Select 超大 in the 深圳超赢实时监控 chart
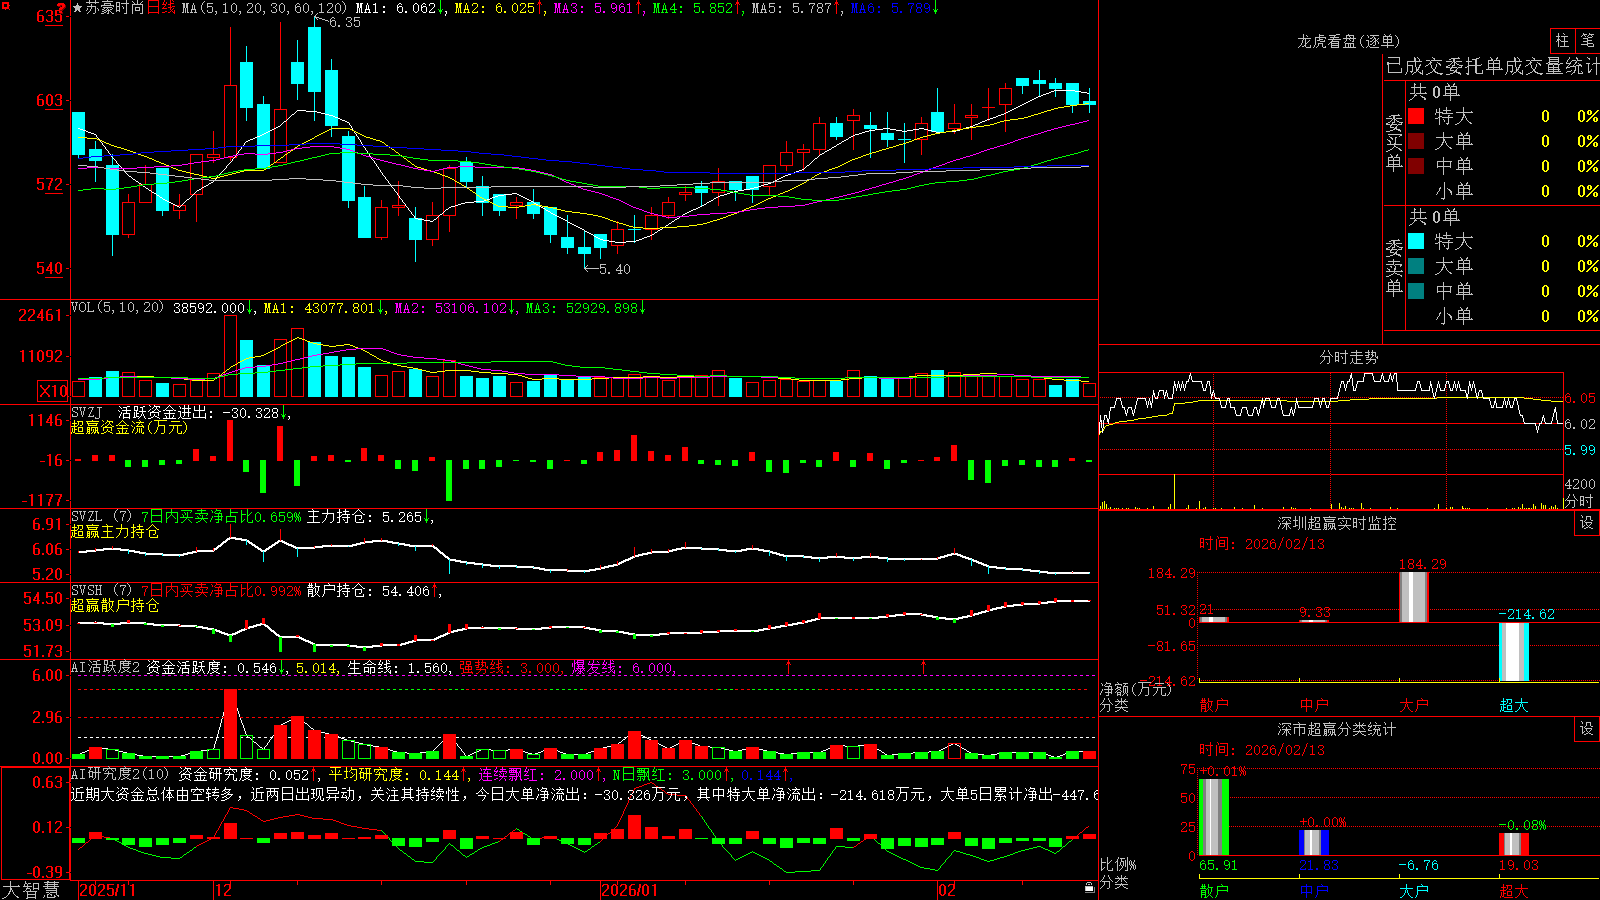Viewport: 1600px width, 900px height. coord(1514,705)
